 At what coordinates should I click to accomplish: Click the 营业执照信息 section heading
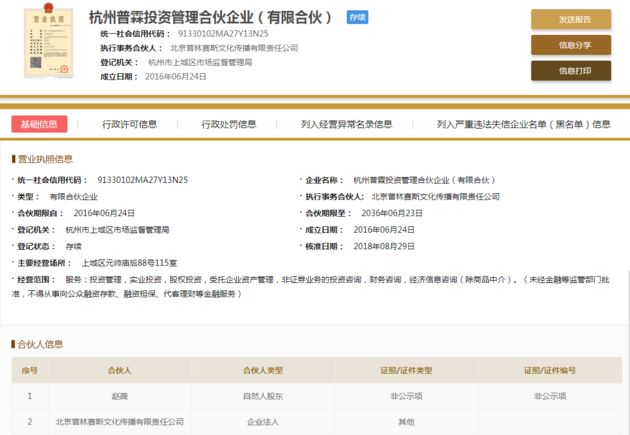tap(44, 159)
